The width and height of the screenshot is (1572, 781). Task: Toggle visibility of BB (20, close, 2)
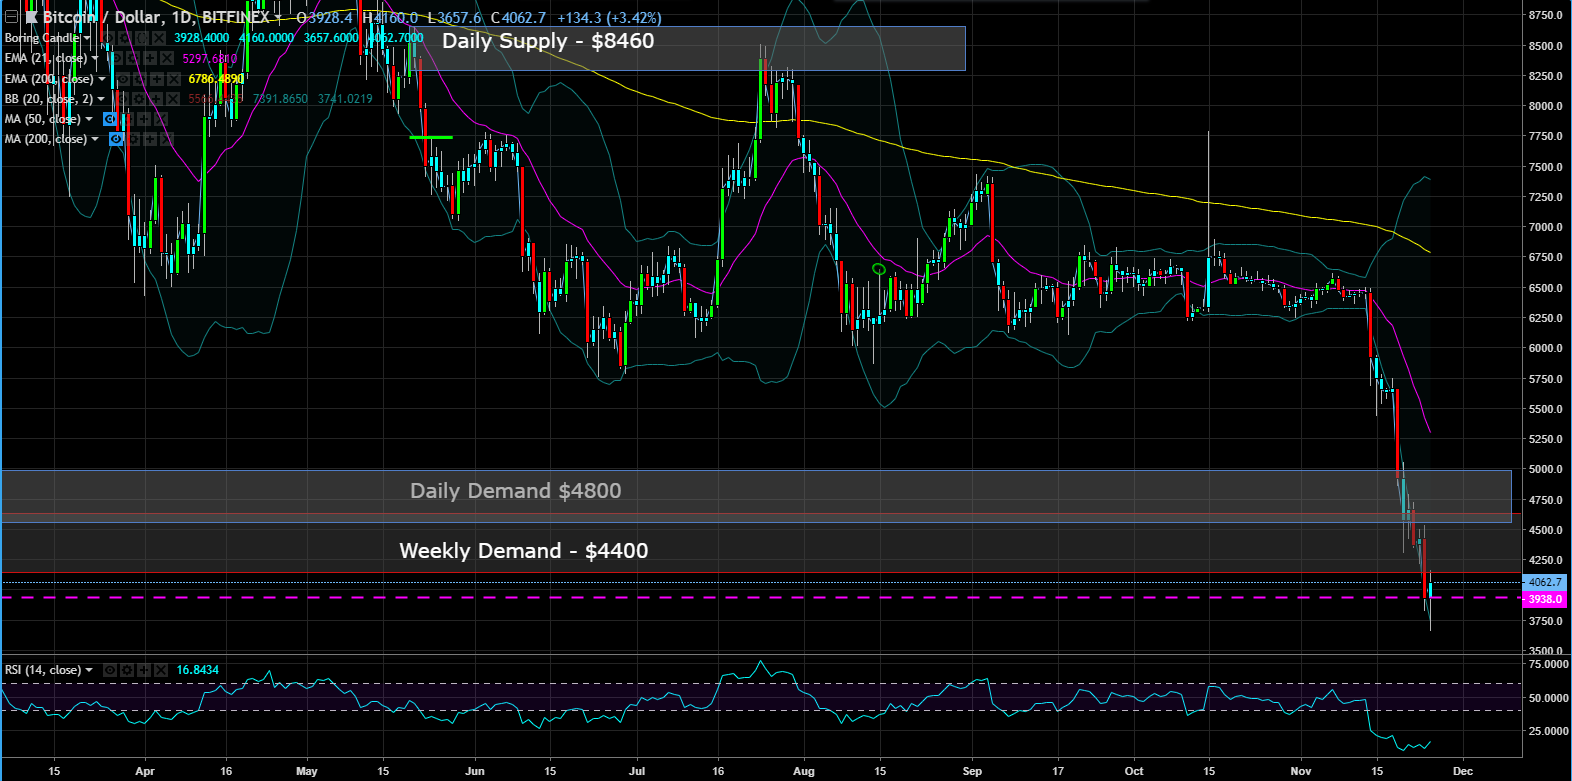coord(122,99)
